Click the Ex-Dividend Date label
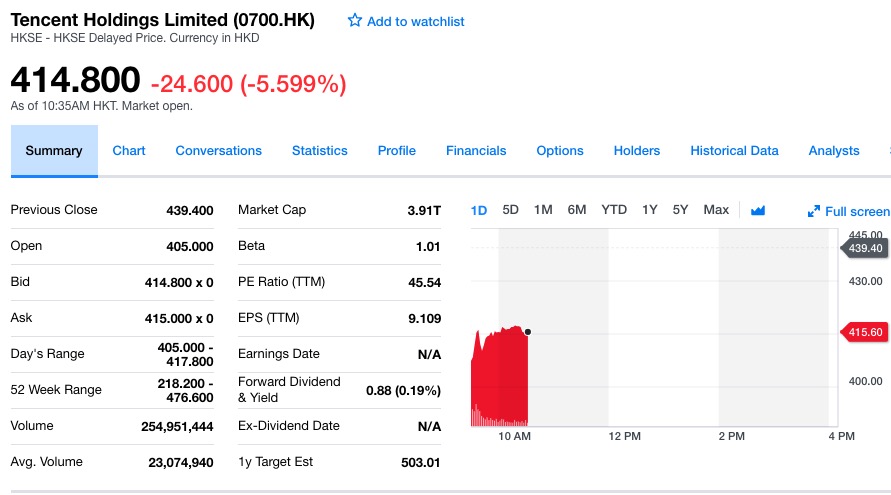 [x=289, y=426]
